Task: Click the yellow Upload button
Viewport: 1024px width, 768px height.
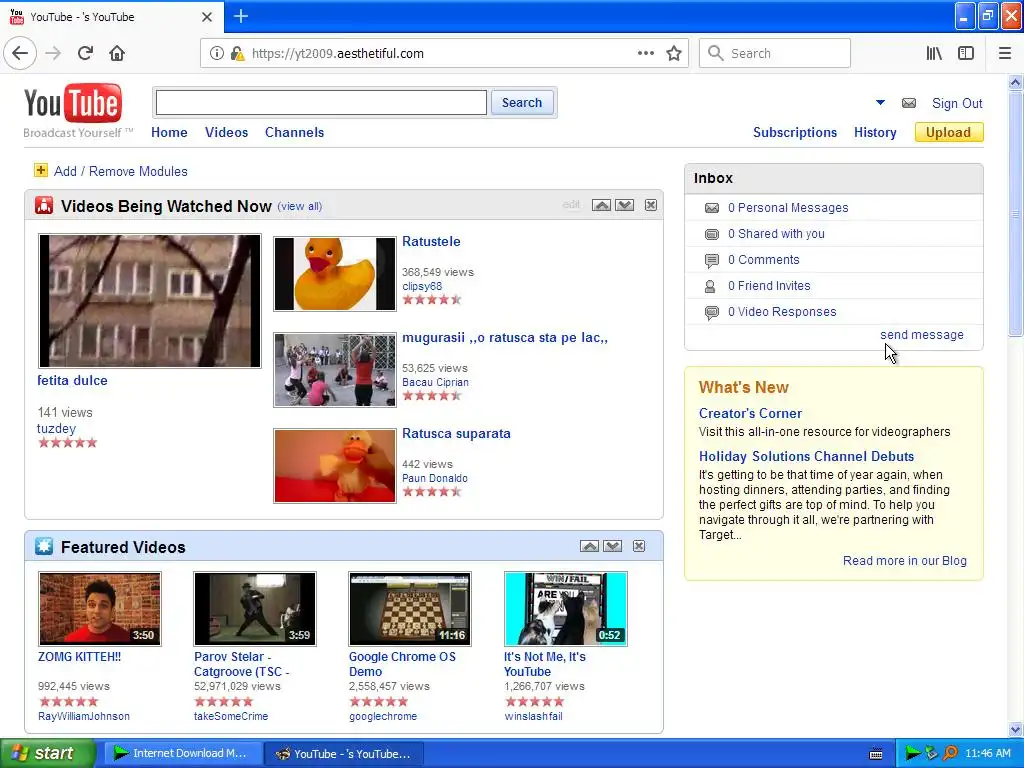Action: [949, 132]
